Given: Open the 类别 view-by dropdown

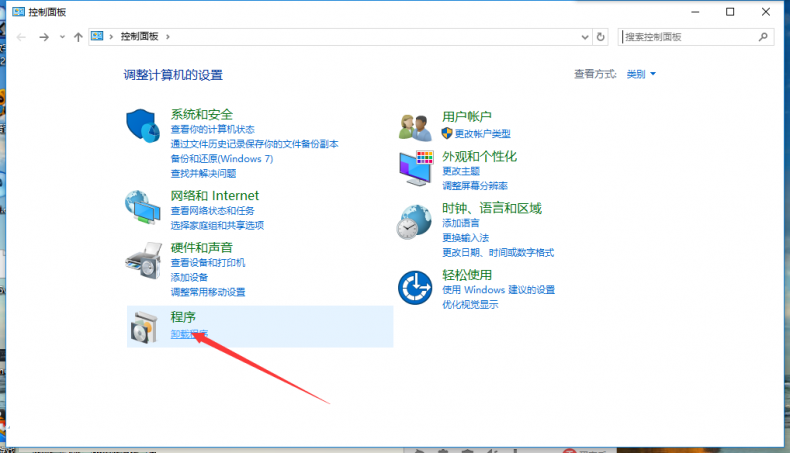Looking at the screenshot, I should tap(641, 74).
